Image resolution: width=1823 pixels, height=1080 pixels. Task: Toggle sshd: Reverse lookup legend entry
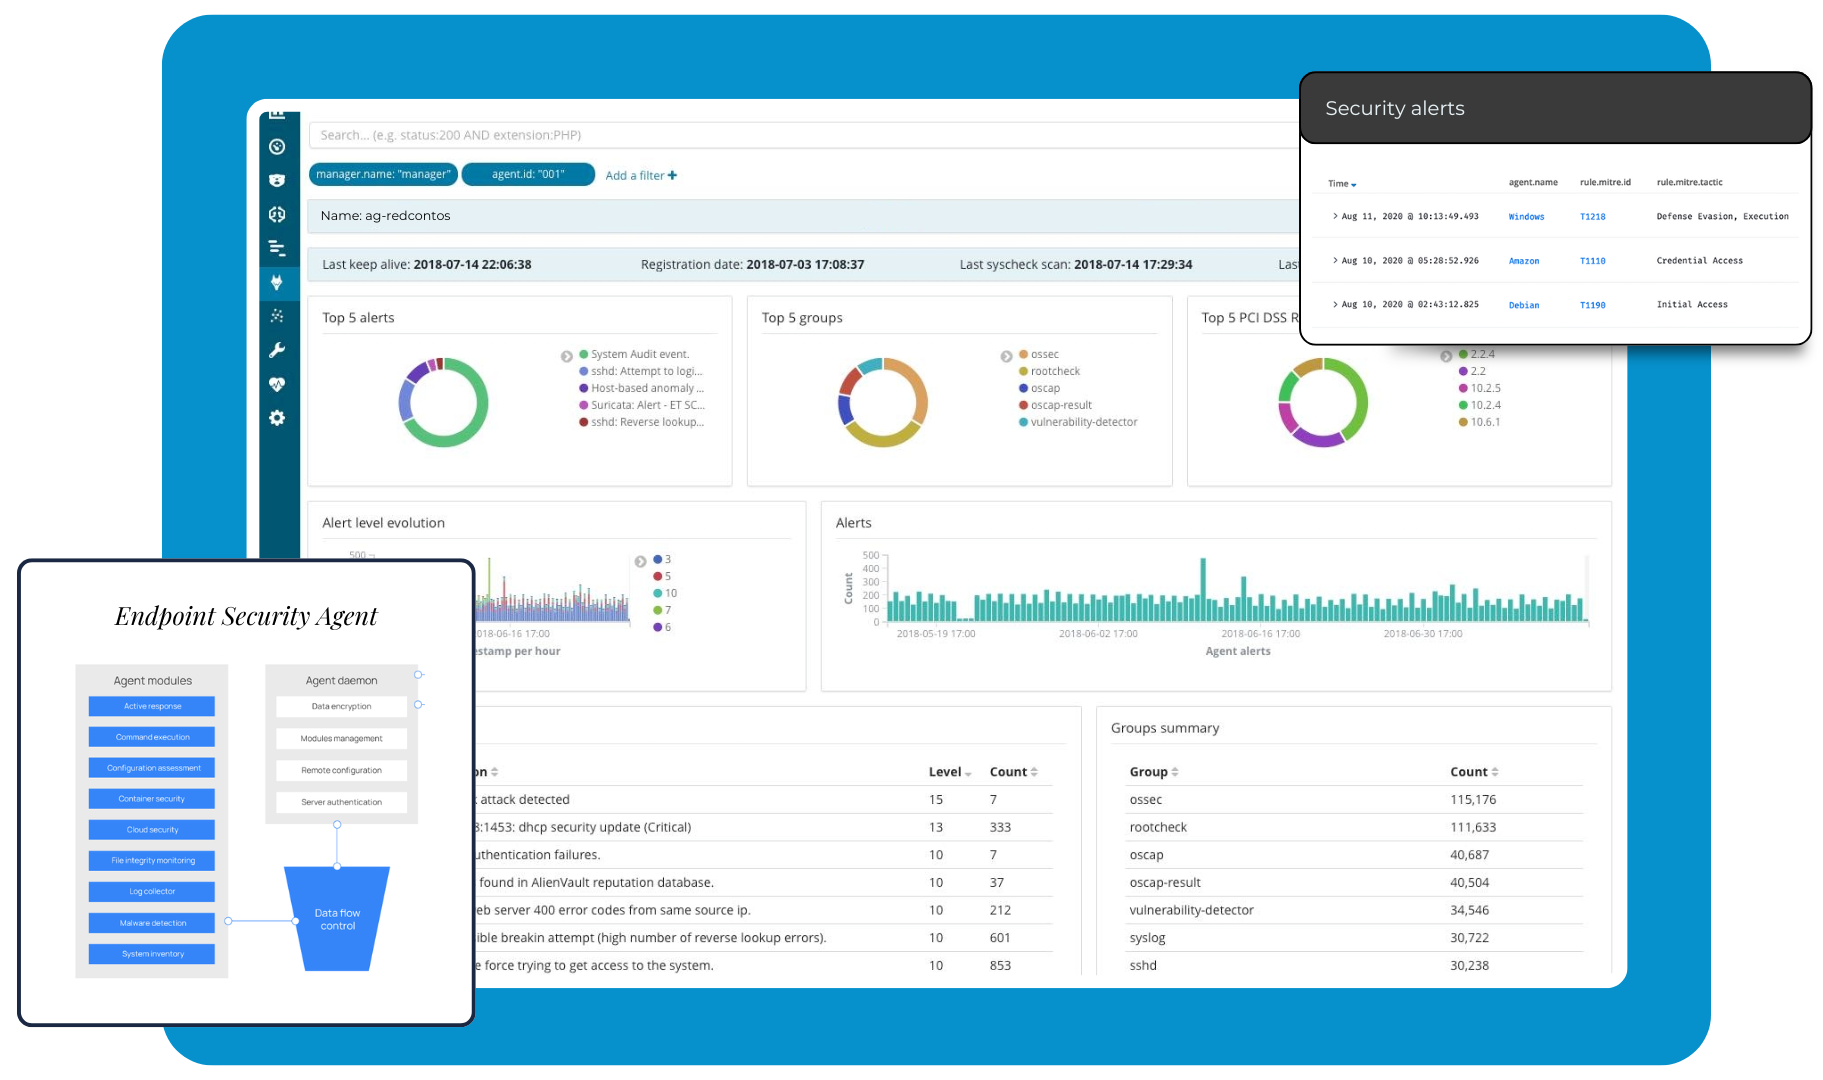(x=641, y=422)
